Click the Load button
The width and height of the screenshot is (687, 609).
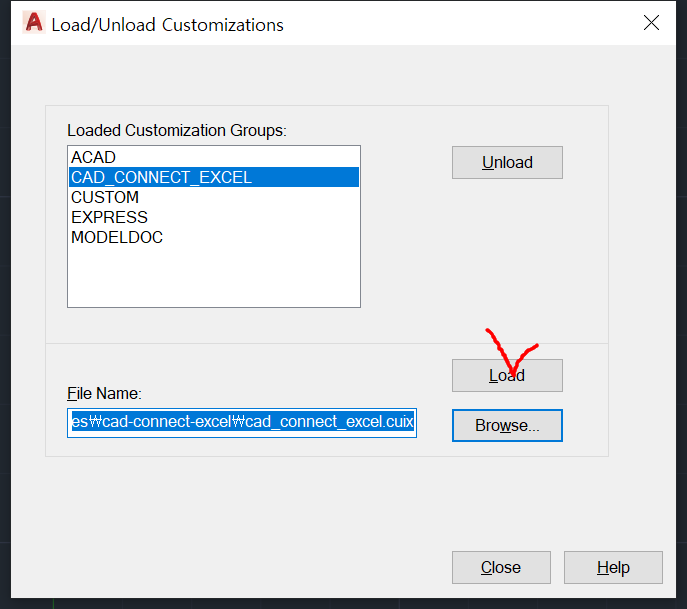[507, 375]
